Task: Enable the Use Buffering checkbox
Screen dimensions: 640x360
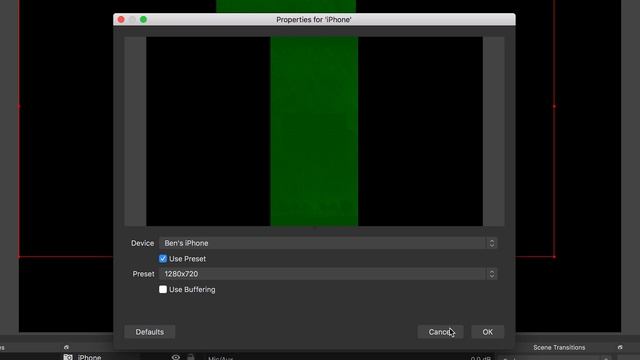Action: point(163,289)
